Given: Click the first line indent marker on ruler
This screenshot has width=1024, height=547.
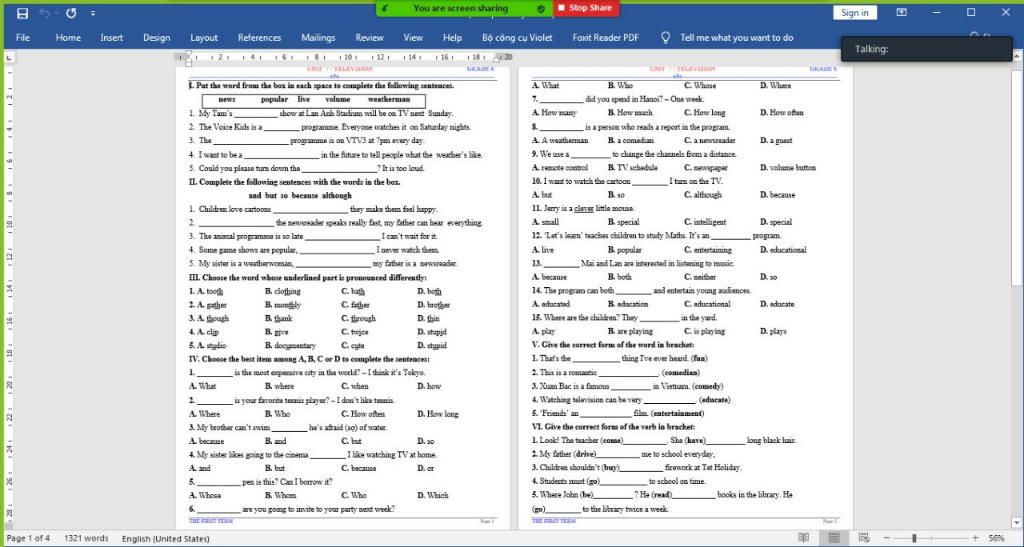Looking at the screenshot, I should (x=189, y=54).
